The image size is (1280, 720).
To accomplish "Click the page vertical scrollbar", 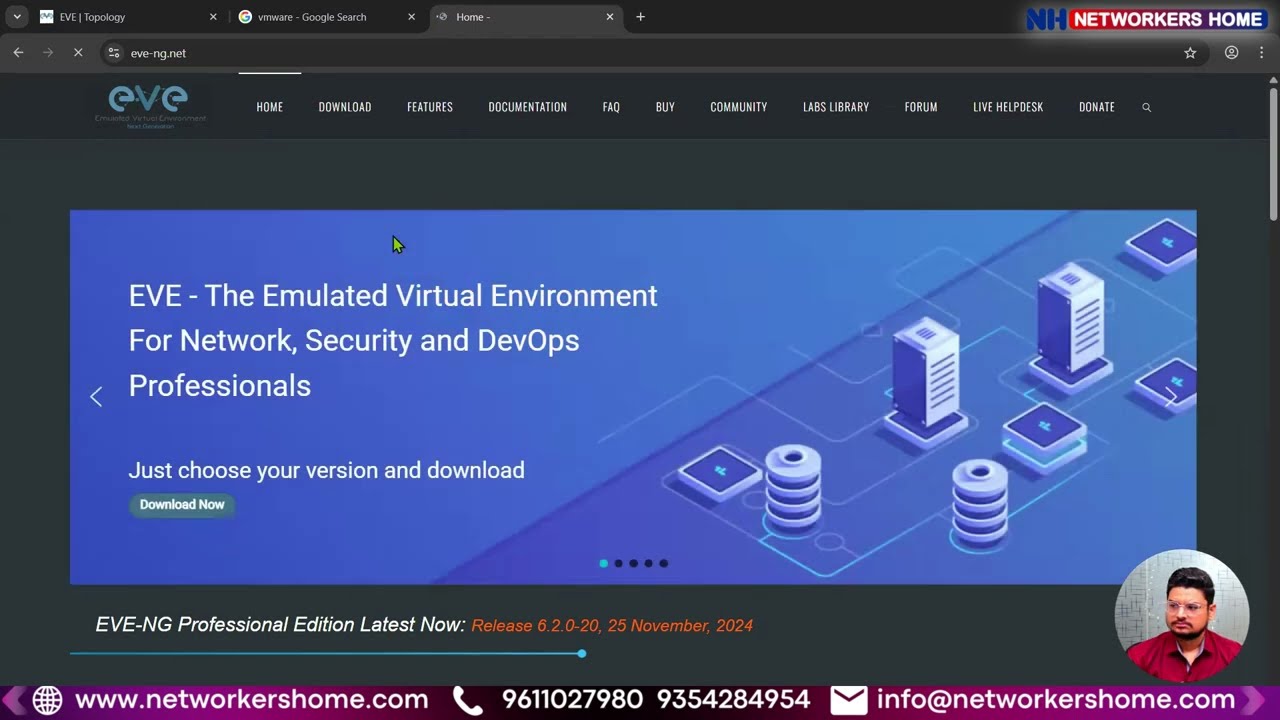I will click(1273, 155).
